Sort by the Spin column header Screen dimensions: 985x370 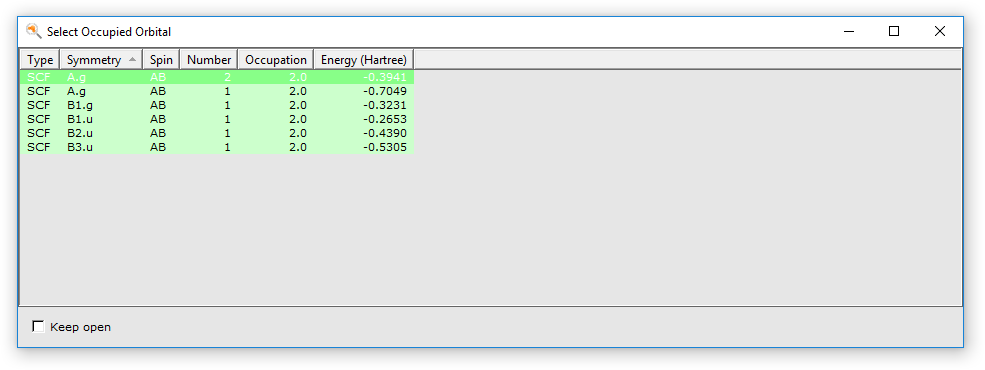(x=161, y=60)
